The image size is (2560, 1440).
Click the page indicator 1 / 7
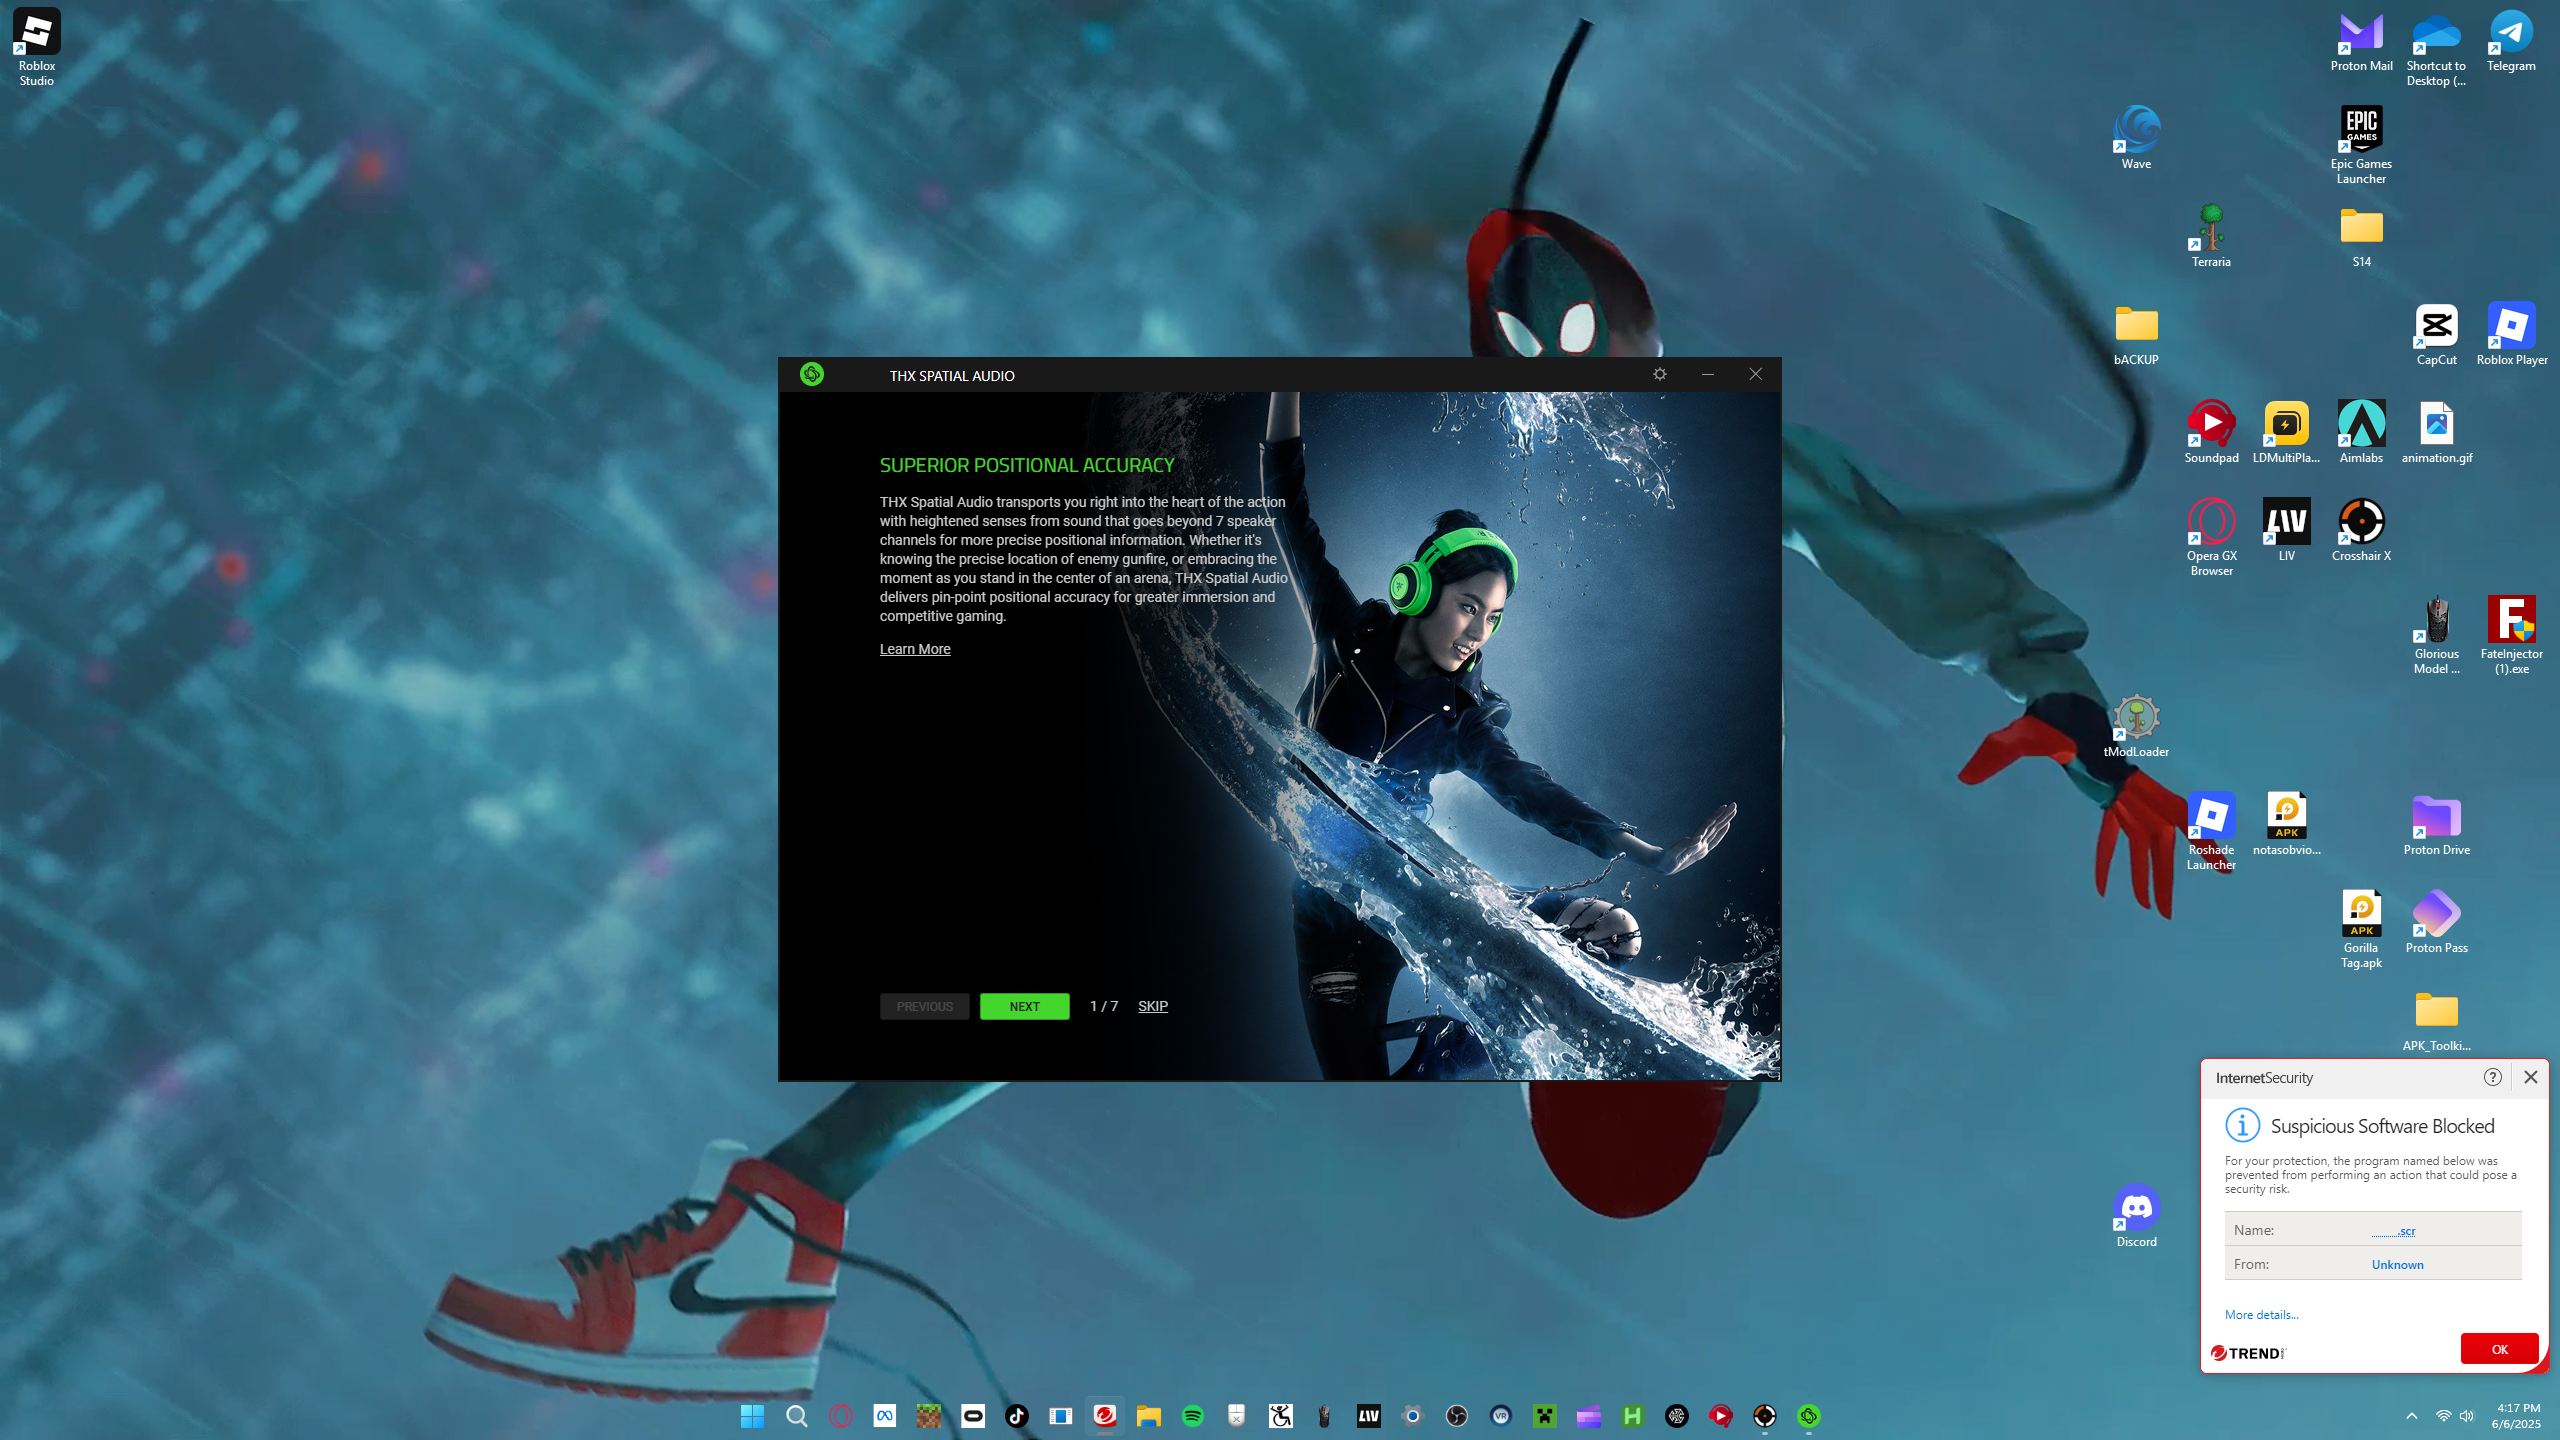coord(1103,1006)
